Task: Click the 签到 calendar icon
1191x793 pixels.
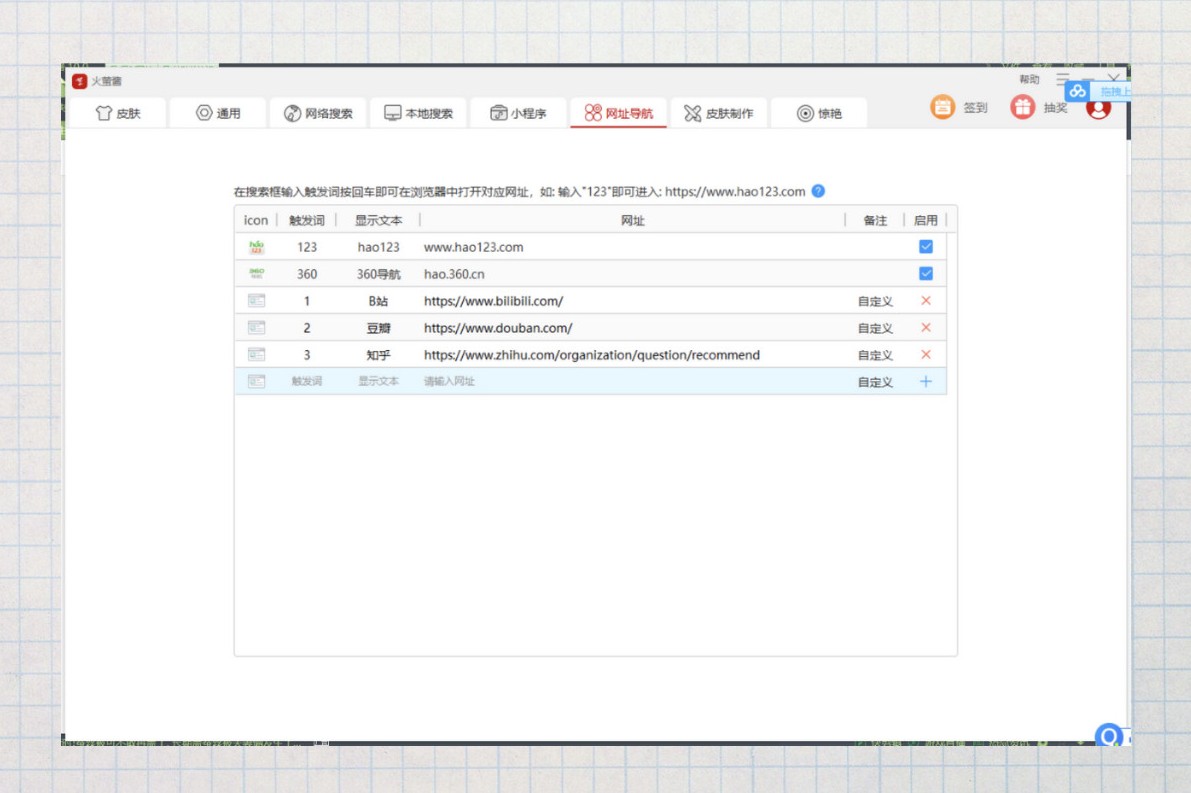Action: [942, 107]
